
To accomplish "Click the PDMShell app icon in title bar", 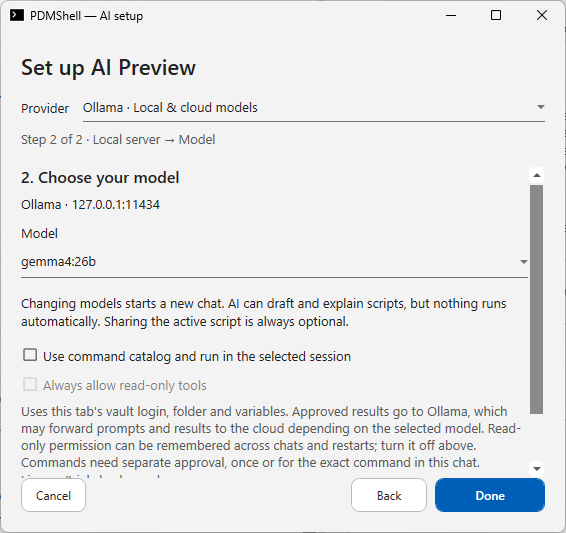I will (x=17, y=16).
